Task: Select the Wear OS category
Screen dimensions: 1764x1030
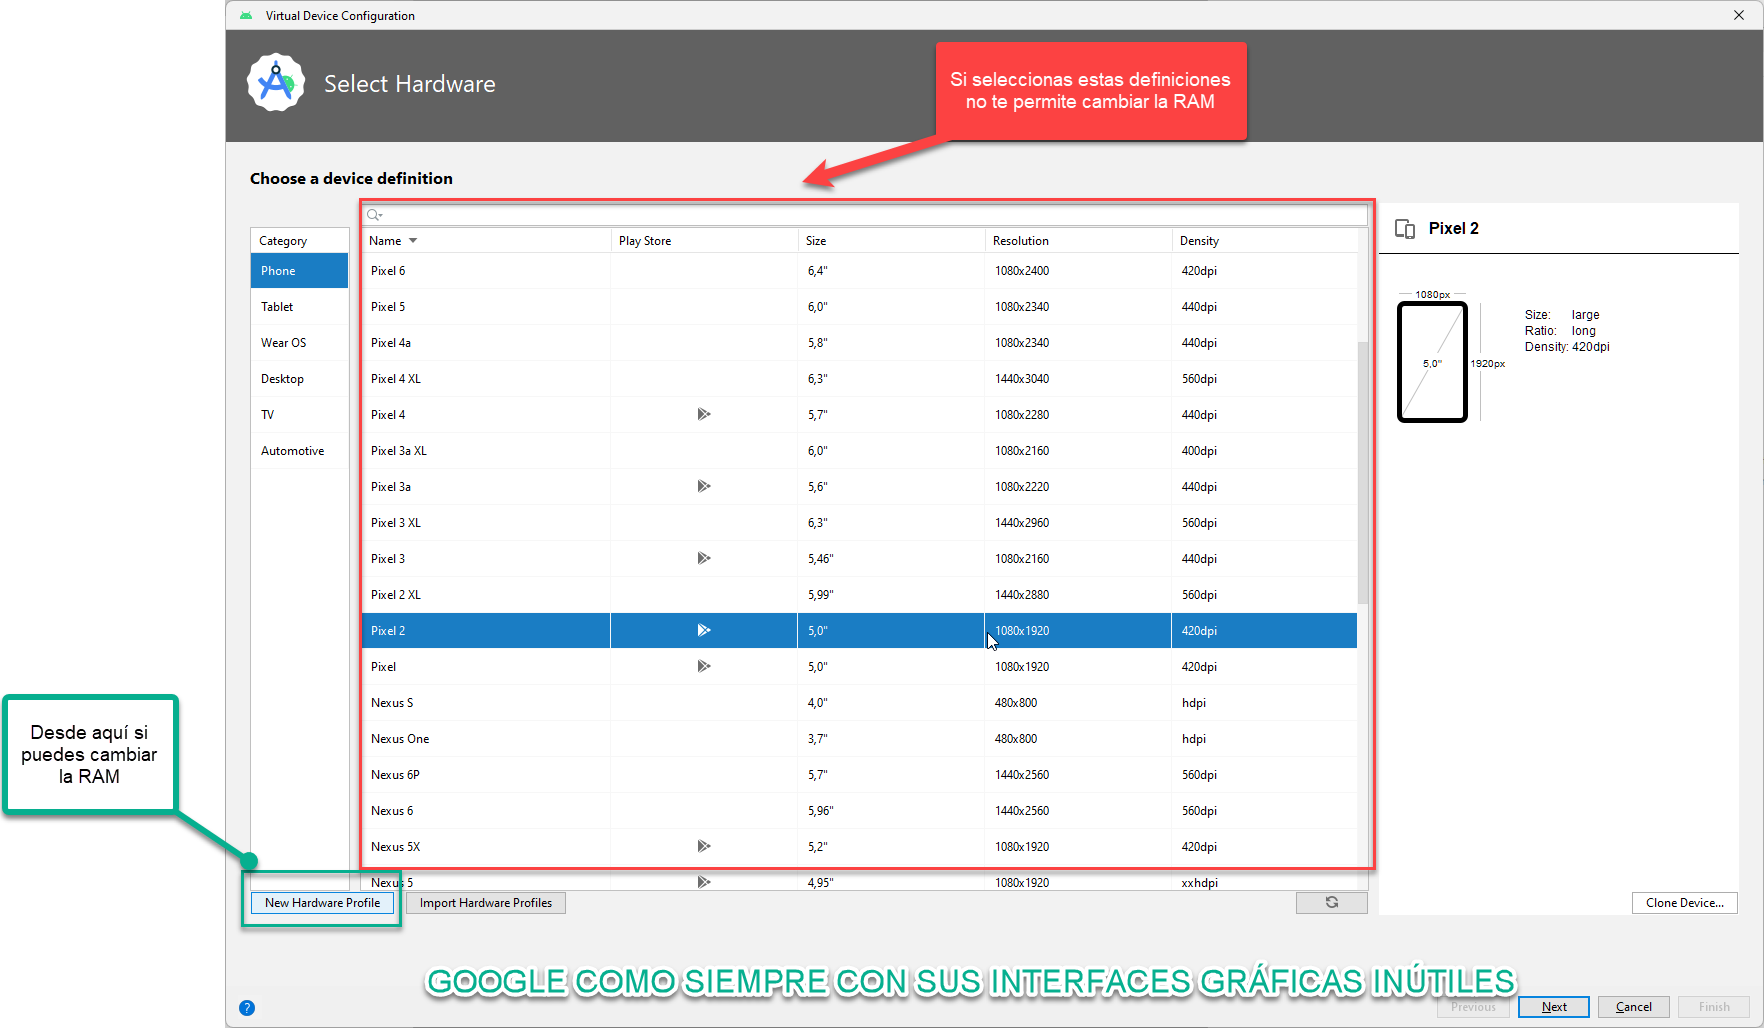Action: tap(299, 343)
